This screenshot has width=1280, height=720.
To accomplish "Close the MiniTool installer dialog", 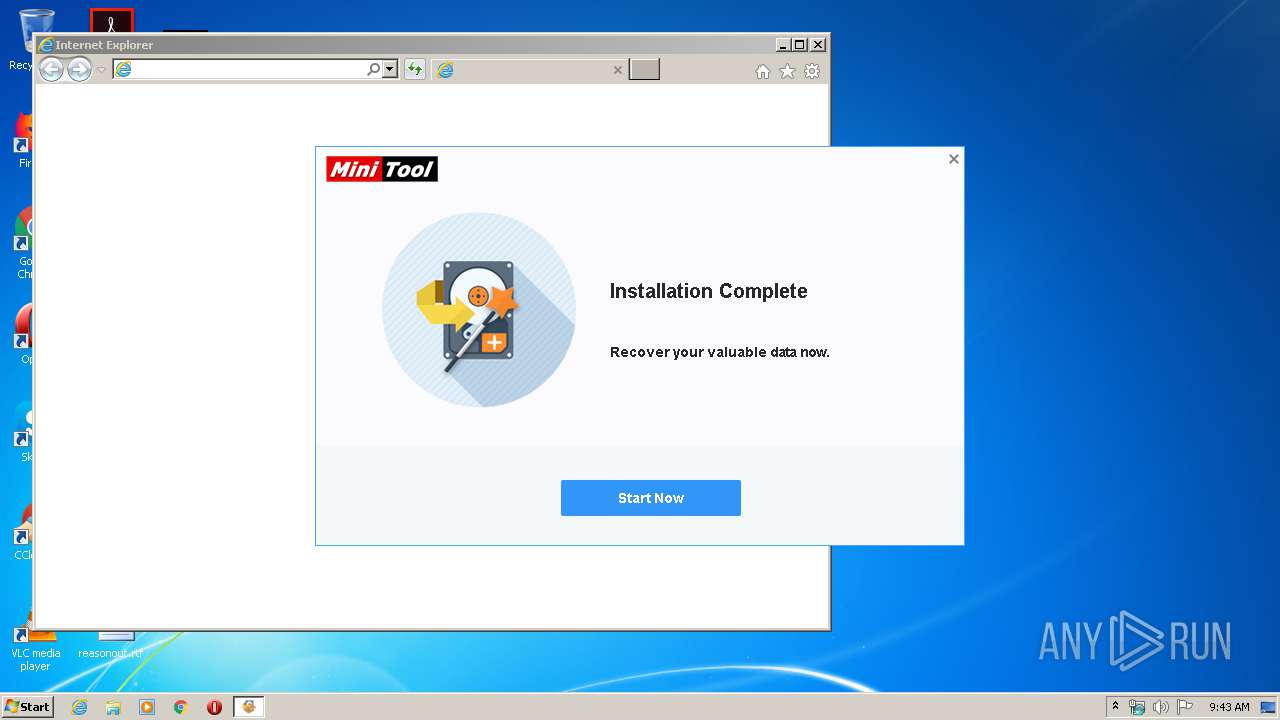I will point(954,159).
